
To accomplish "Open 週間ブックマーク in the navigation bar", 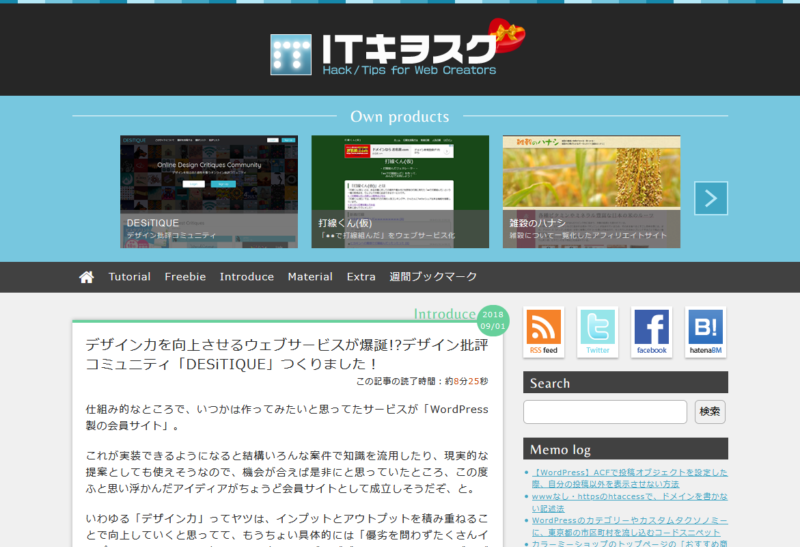I will tap(433, 277).
